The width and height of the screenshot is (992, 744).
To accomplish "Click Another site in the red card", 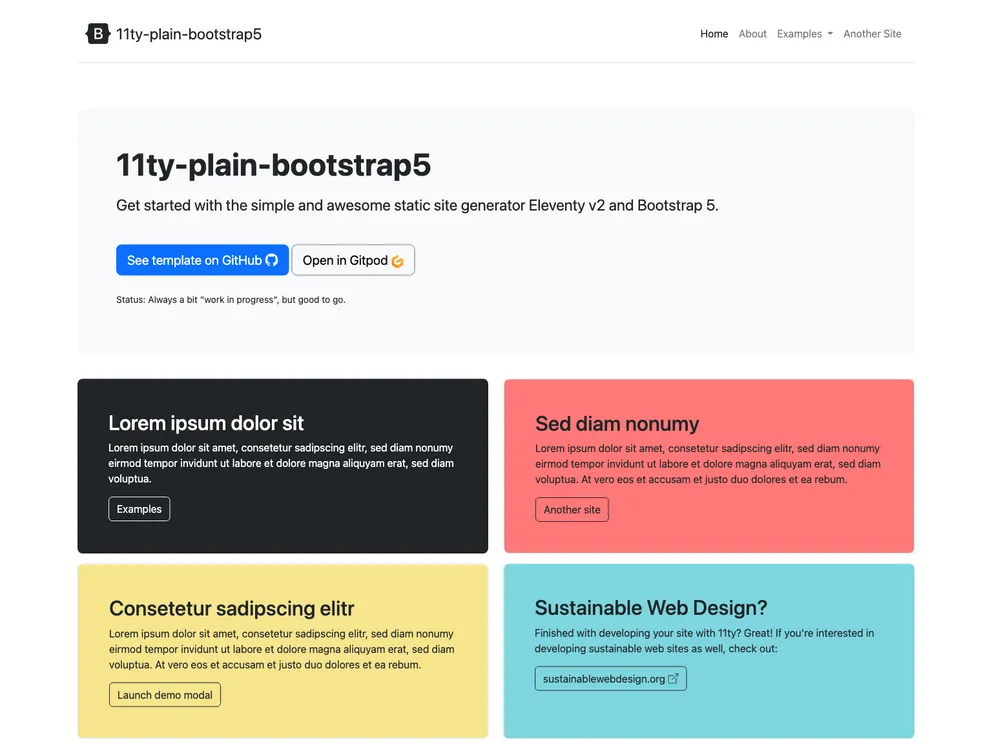I will click(571, 509).
